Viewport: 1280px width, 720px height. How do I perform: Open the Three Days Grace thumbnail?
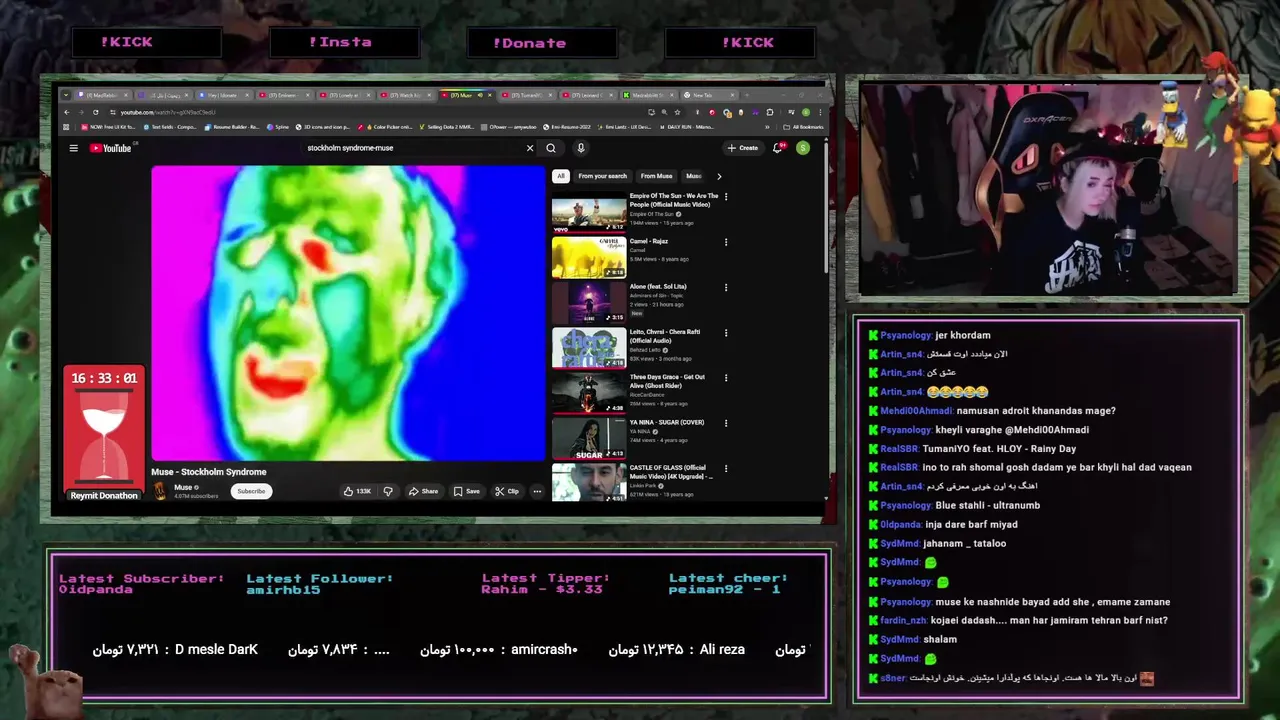tap(589, 393)
